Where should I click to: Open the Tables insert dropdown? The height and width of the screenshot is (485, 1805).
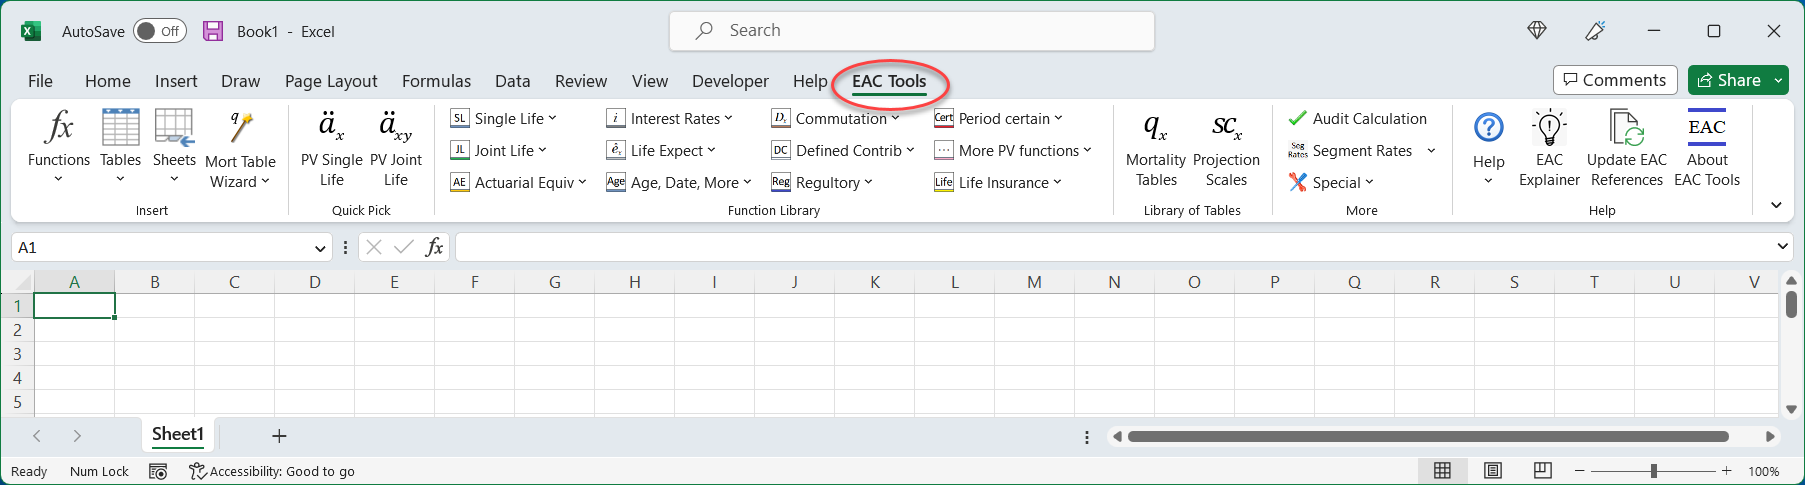click(x=120, y=147)
